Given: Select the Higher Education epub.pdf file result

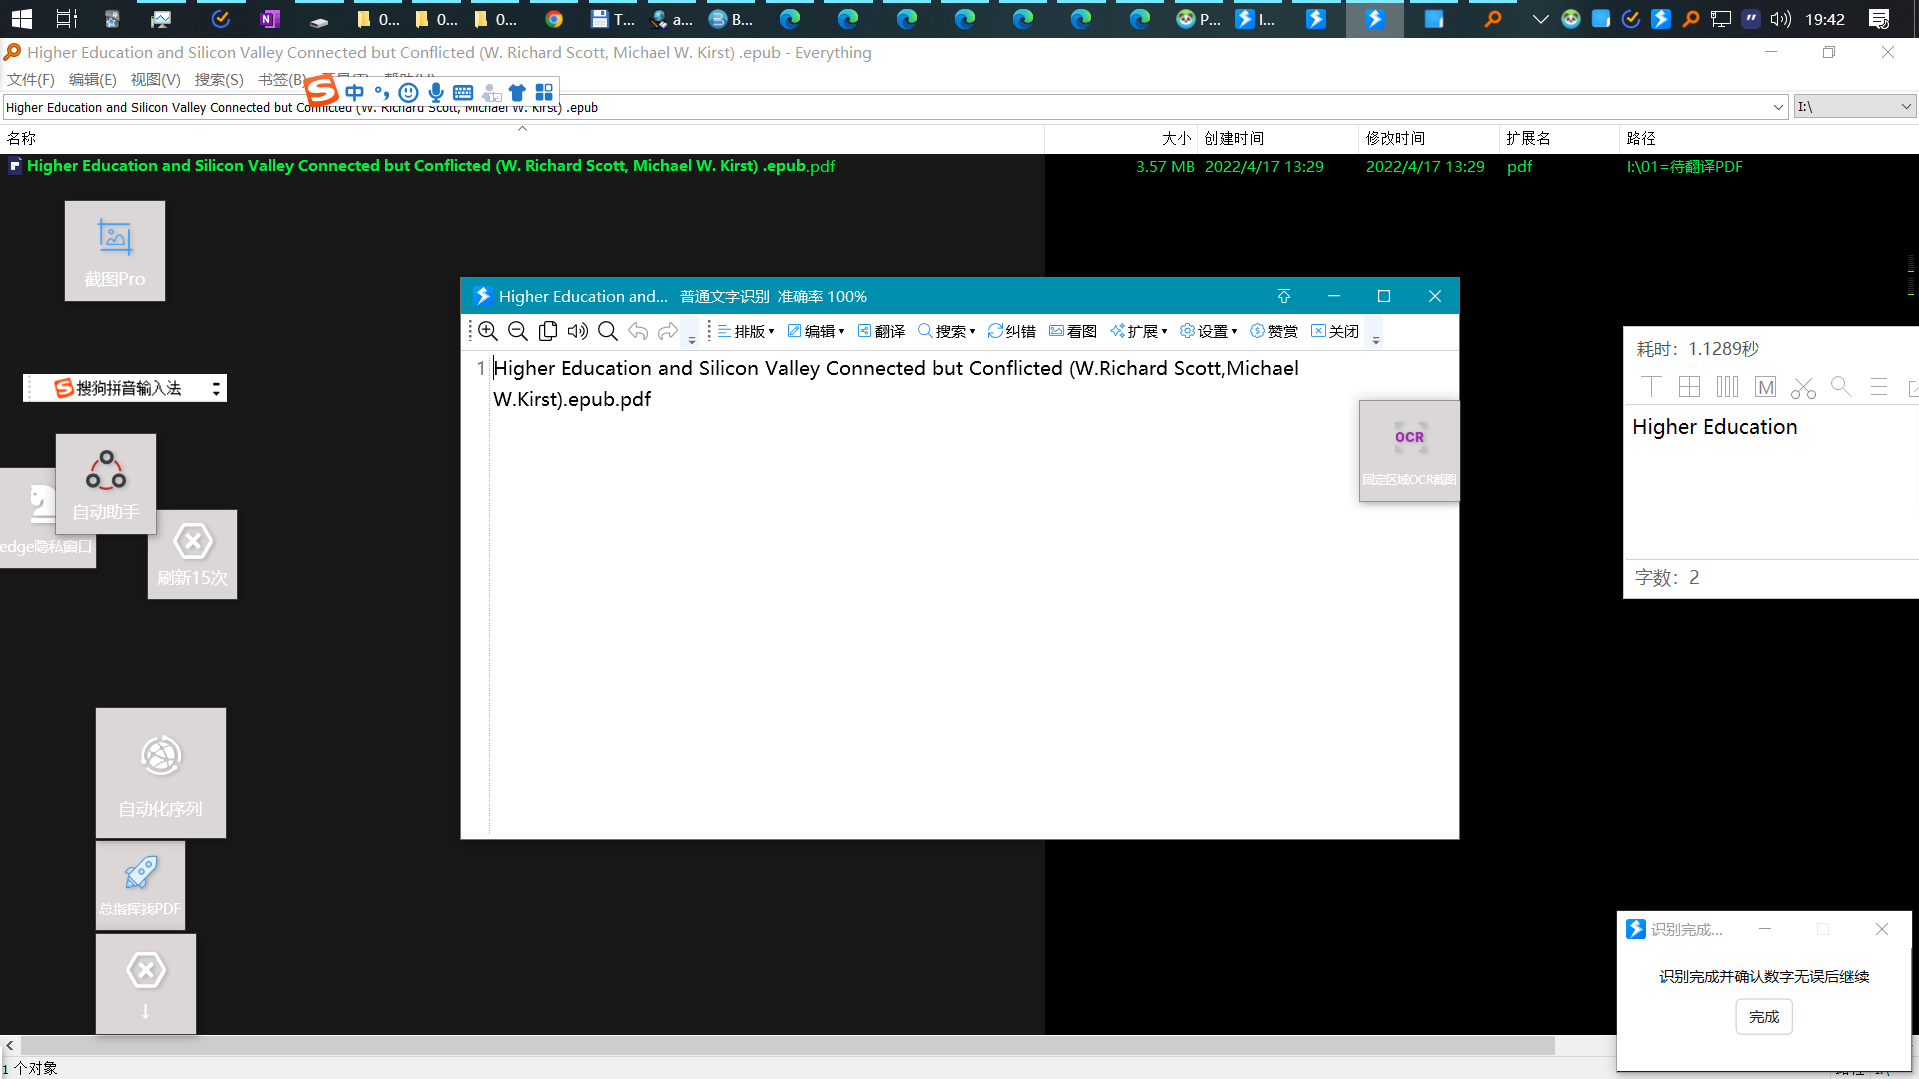Looking at the screenshot, I should tap(431, 166).
